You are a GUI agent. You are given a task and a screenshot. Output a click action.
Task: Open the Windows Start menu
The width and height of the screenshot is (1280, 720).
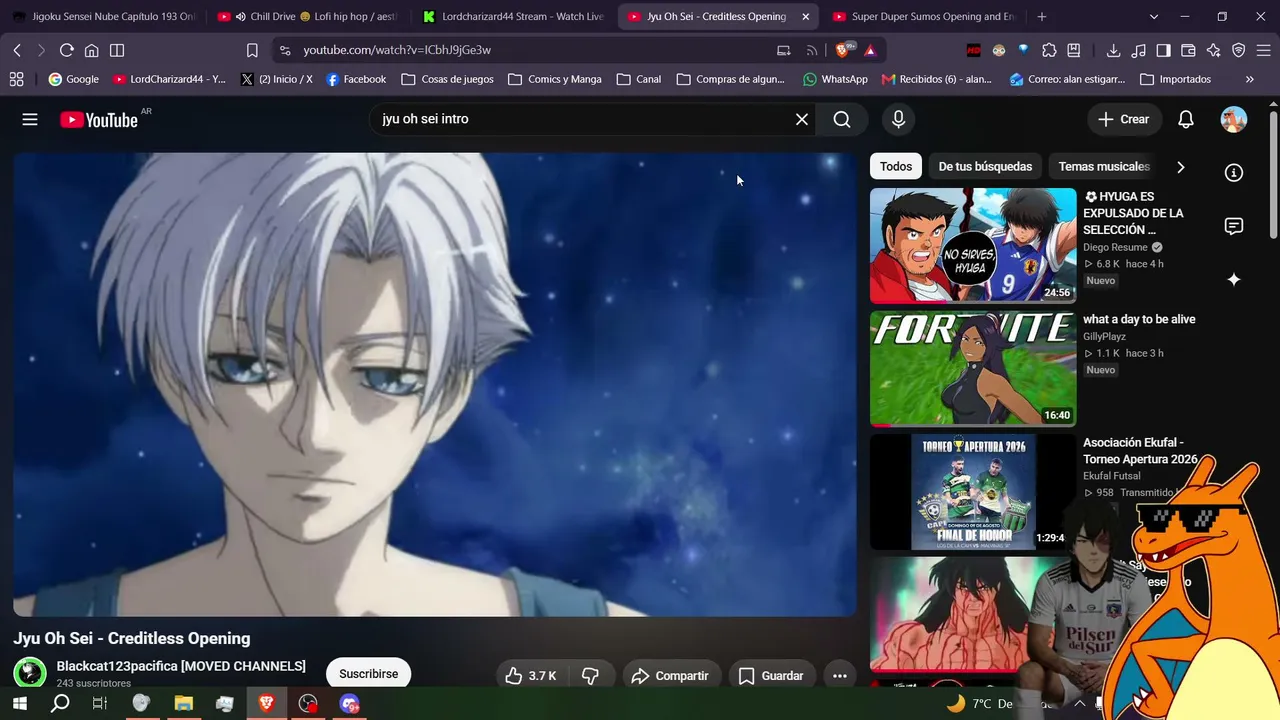19,704
